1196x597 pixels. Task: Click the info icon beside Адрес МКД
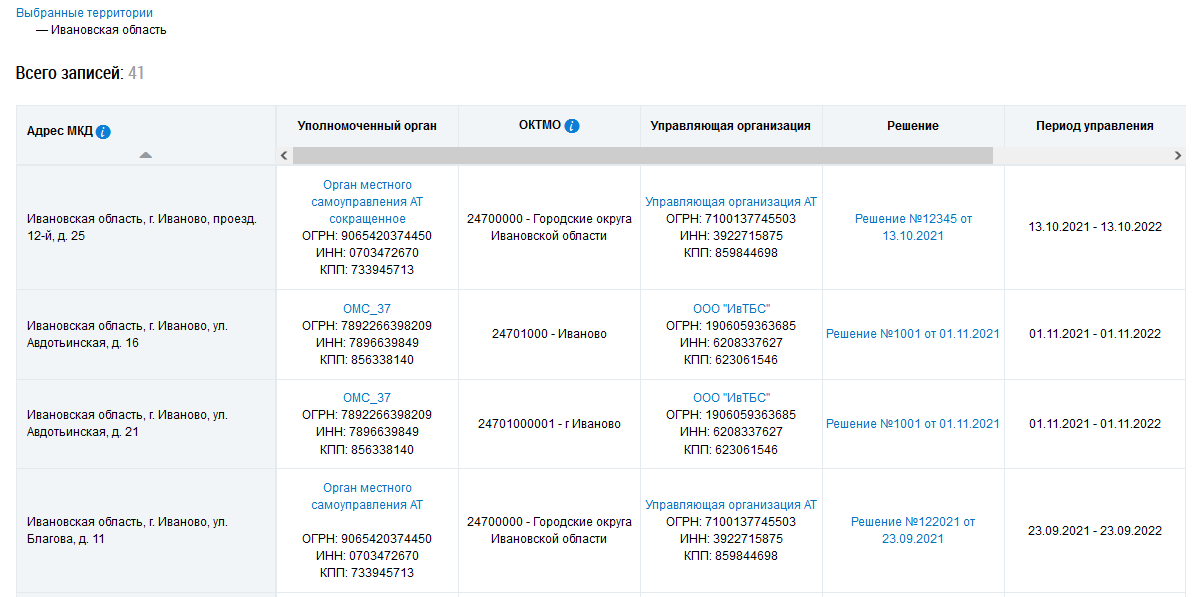(x=104, y=132)
